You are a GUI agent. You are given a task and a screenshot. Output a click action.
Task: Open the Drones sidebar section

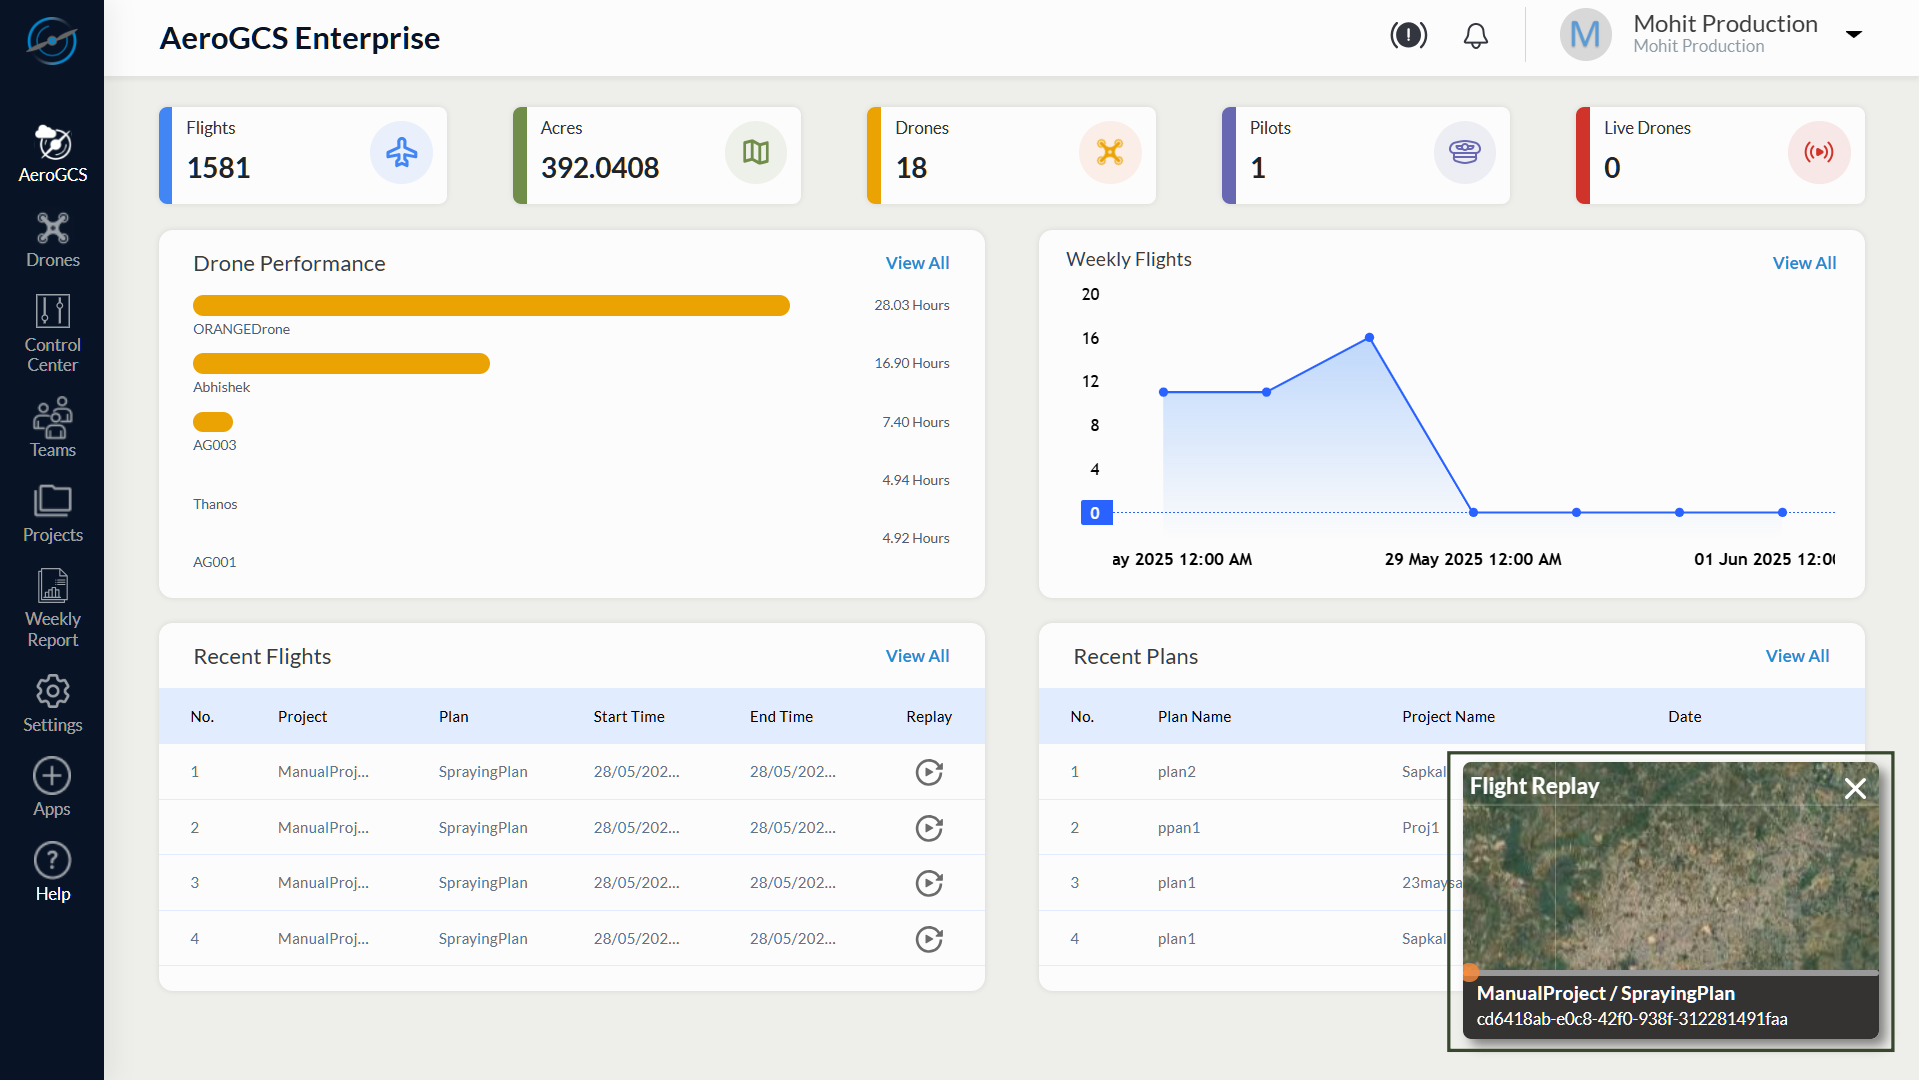tap(52, 240)
